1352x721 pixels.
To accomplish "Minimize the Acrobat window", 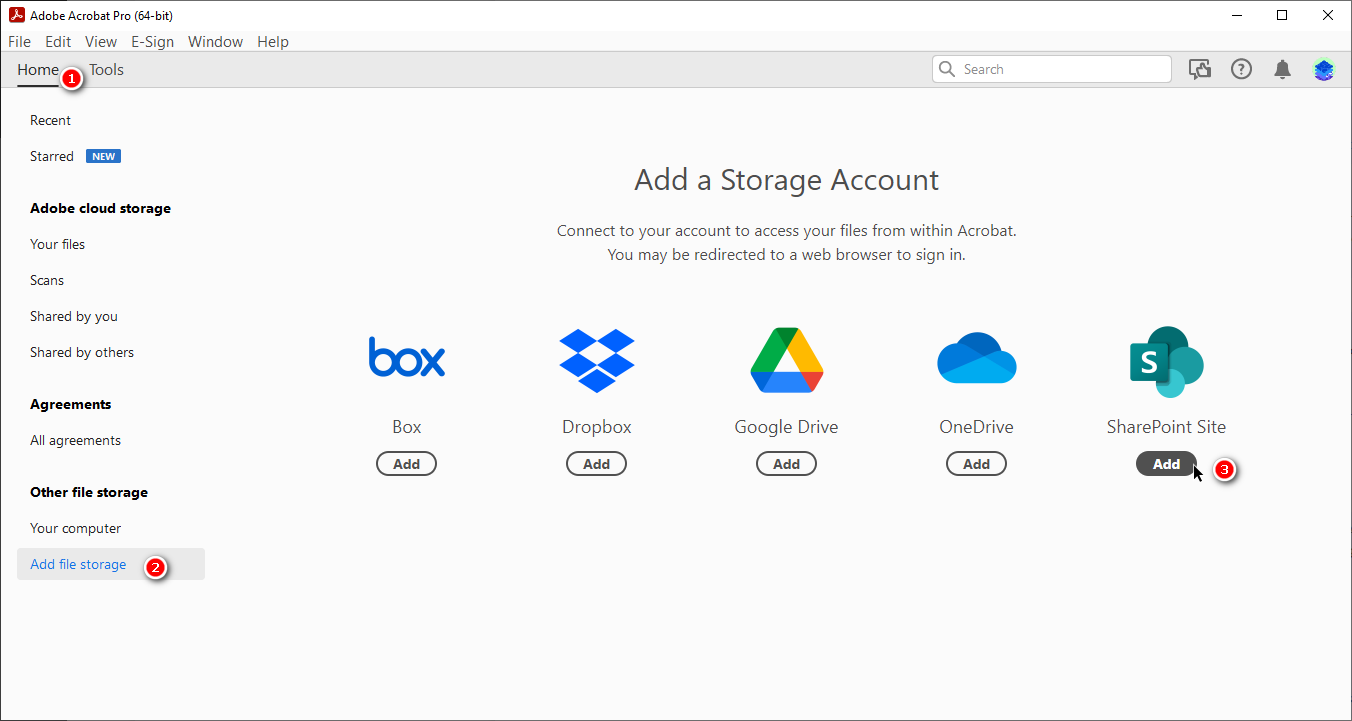I will [1236, 15].
